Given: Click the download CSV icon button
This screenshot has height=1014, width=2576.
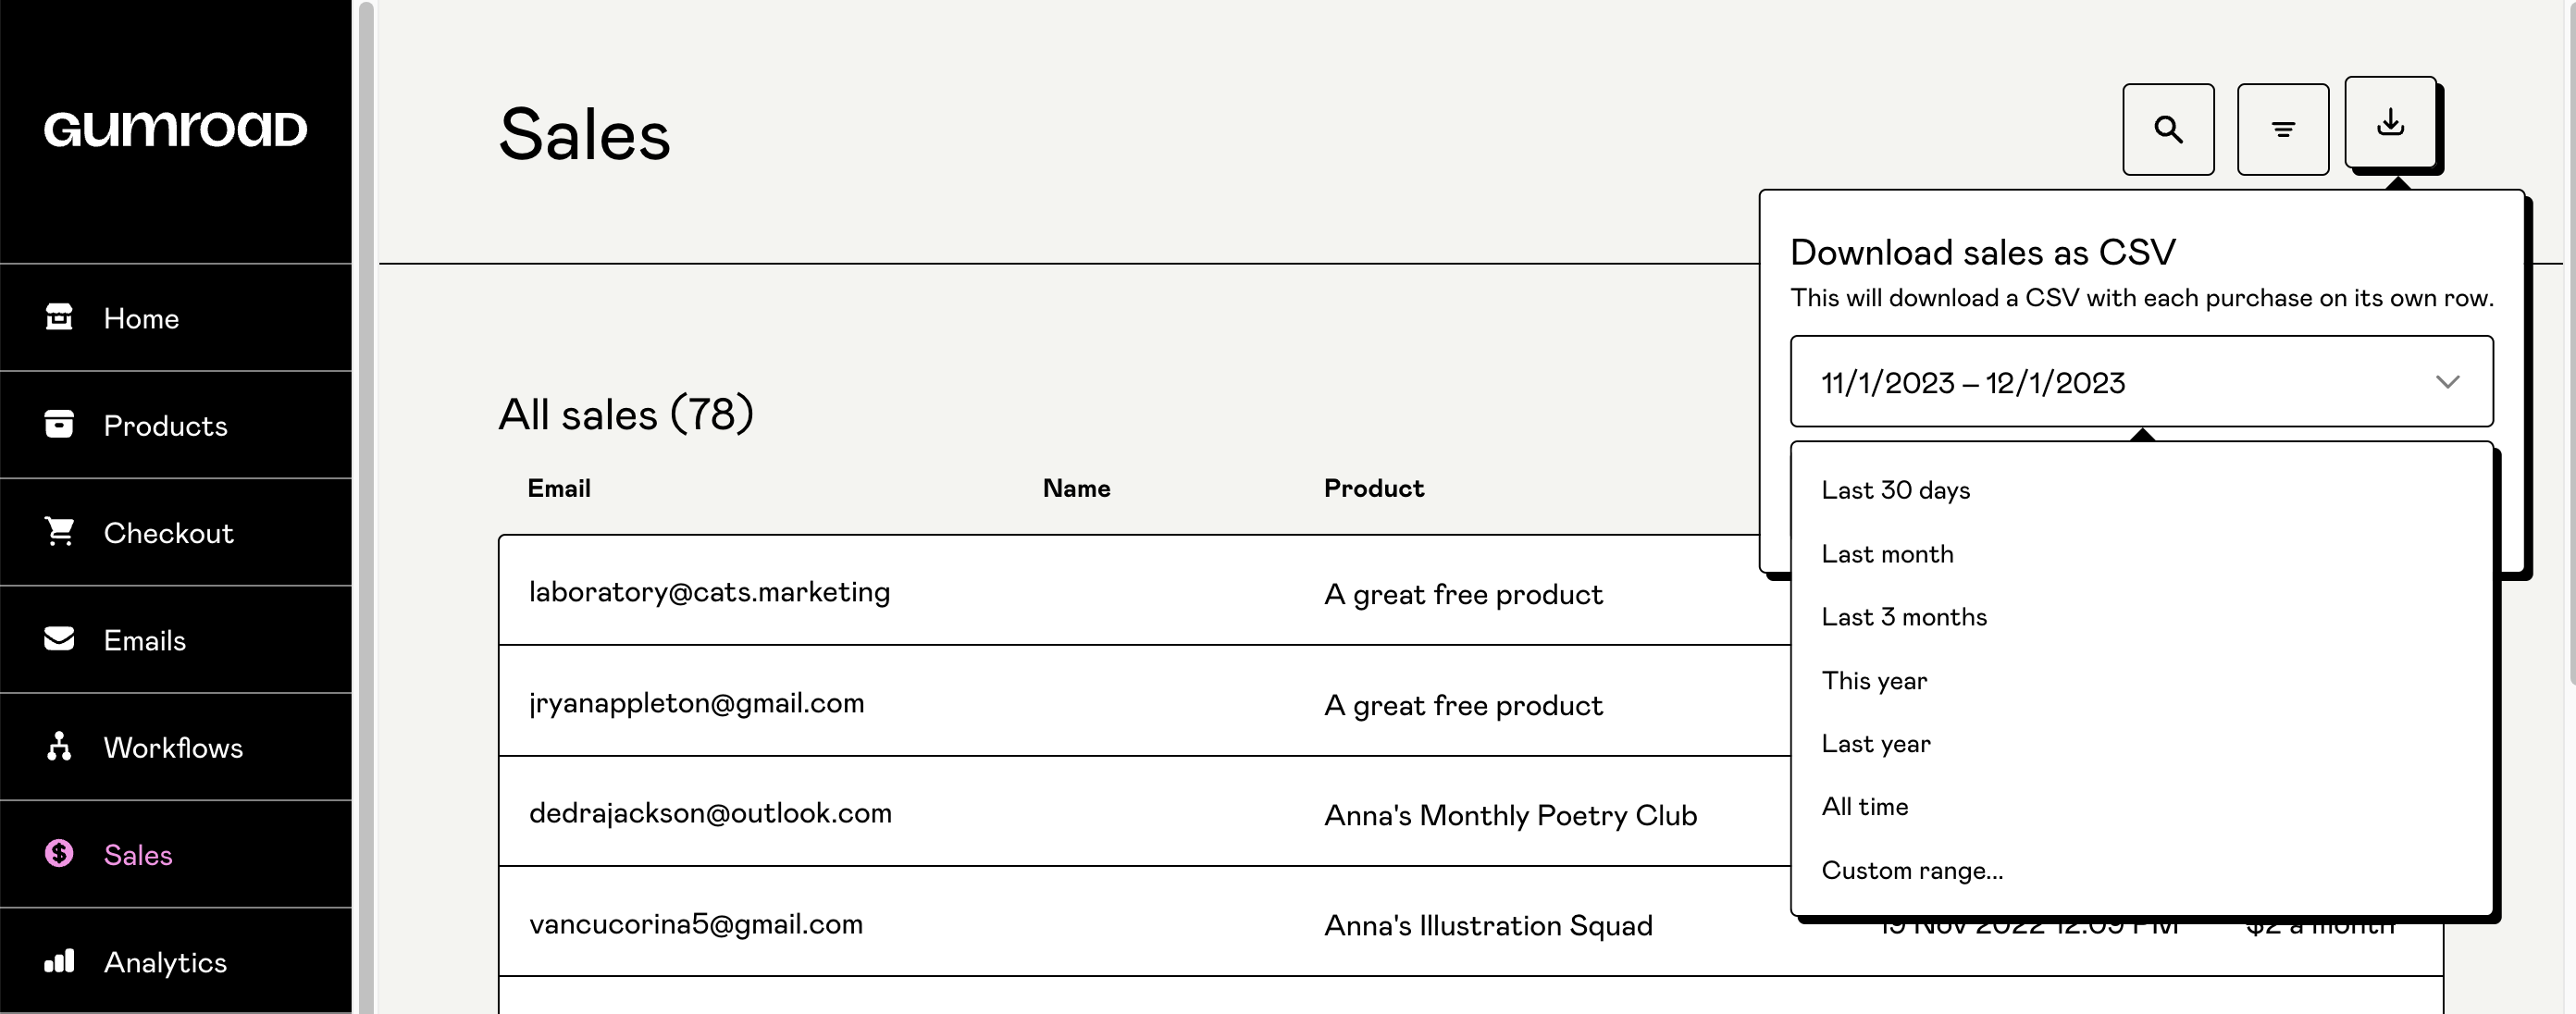Looking at the screenshot, I should [x=2390, y=123].
